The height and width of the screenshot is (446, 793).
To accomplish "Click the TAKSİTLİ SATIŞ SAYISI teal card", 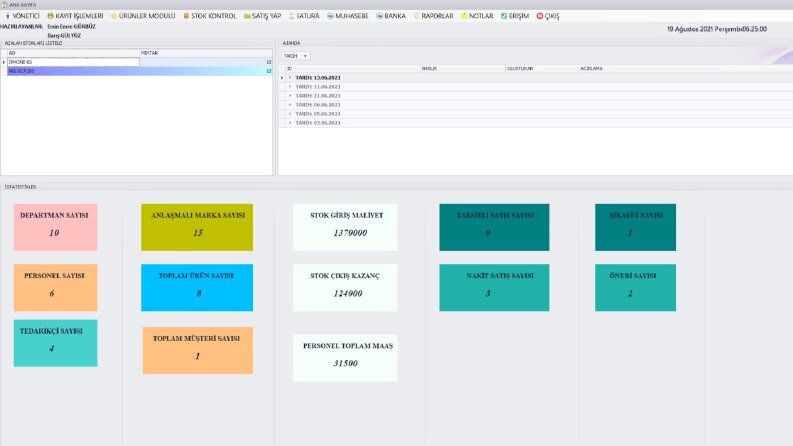I will 494,227.
